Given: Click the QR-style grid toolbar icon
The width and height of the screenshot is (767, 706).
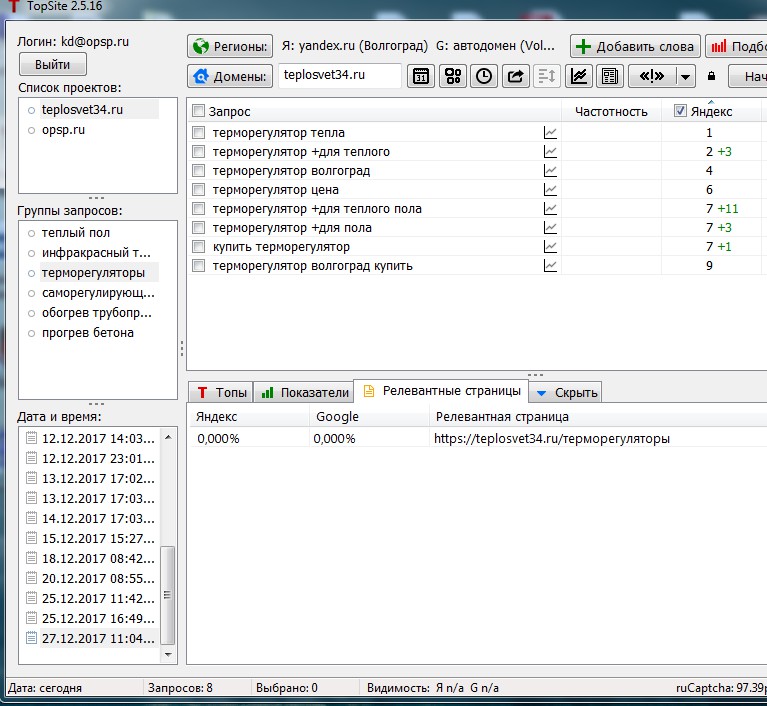Looking at the screenshot, I should tap(452, 76).
